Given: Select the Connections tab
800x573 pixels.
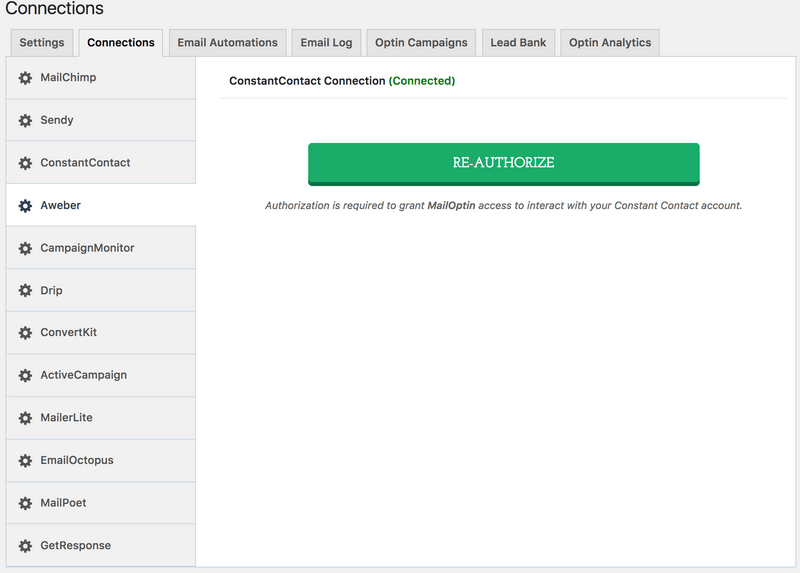Looking at the screenshot, I should click(x=121, y=43).
